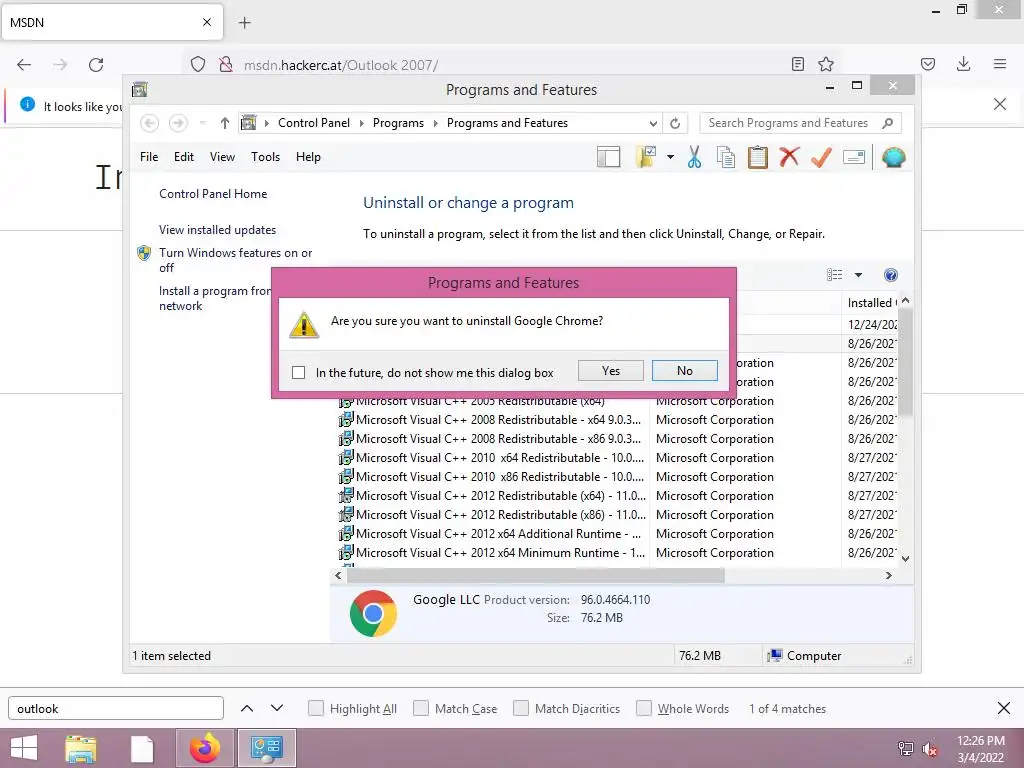Open the recent locations dropdown arrow
The height and width of the screenshot is (768, 1024).
(x=202, y=123)
